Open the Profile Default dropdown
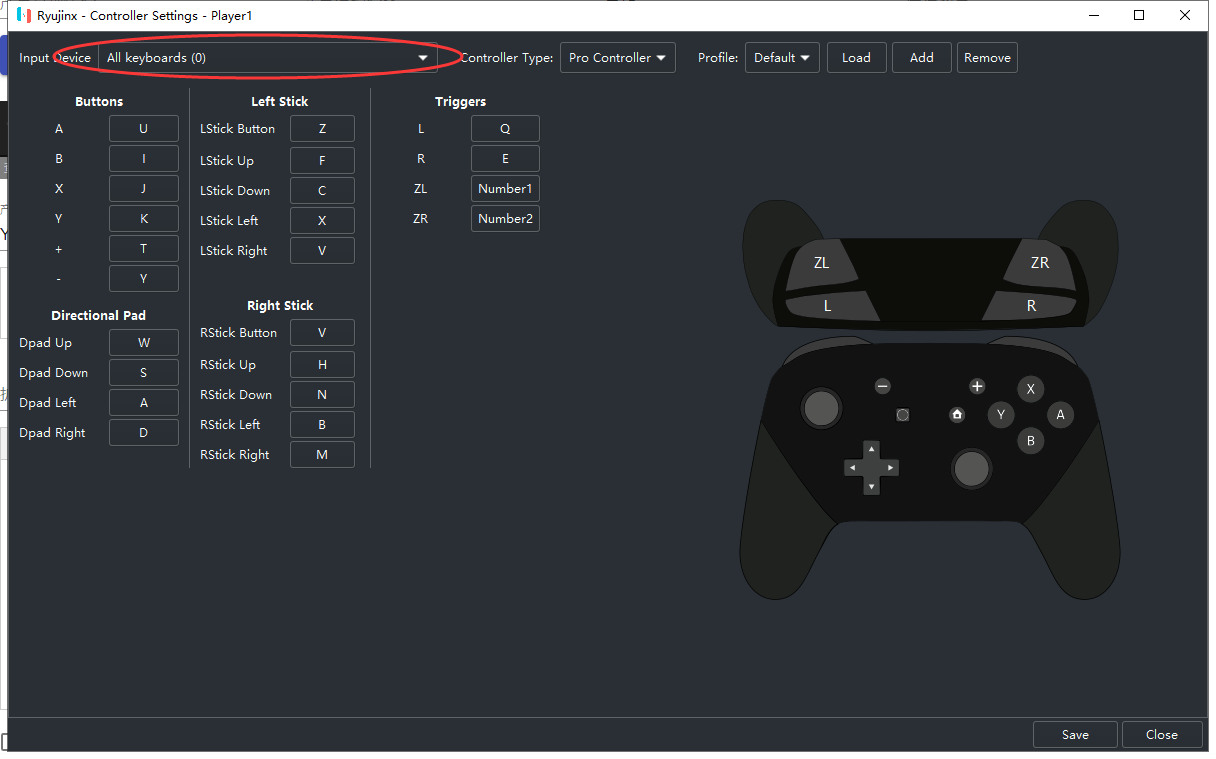1216x759 pixels. (781, 58)
